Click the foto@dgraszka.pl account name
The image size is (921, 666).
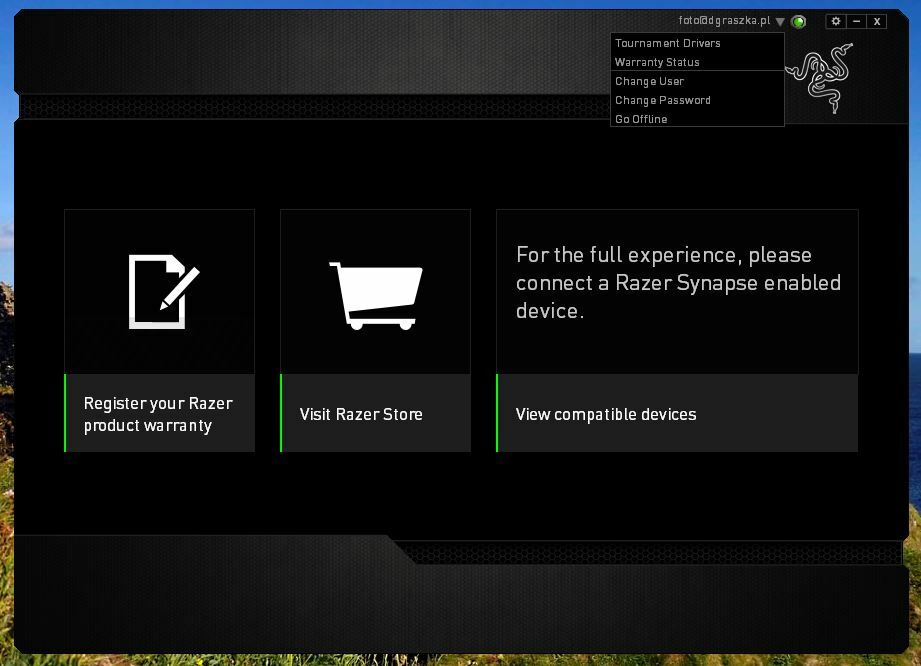724,21
